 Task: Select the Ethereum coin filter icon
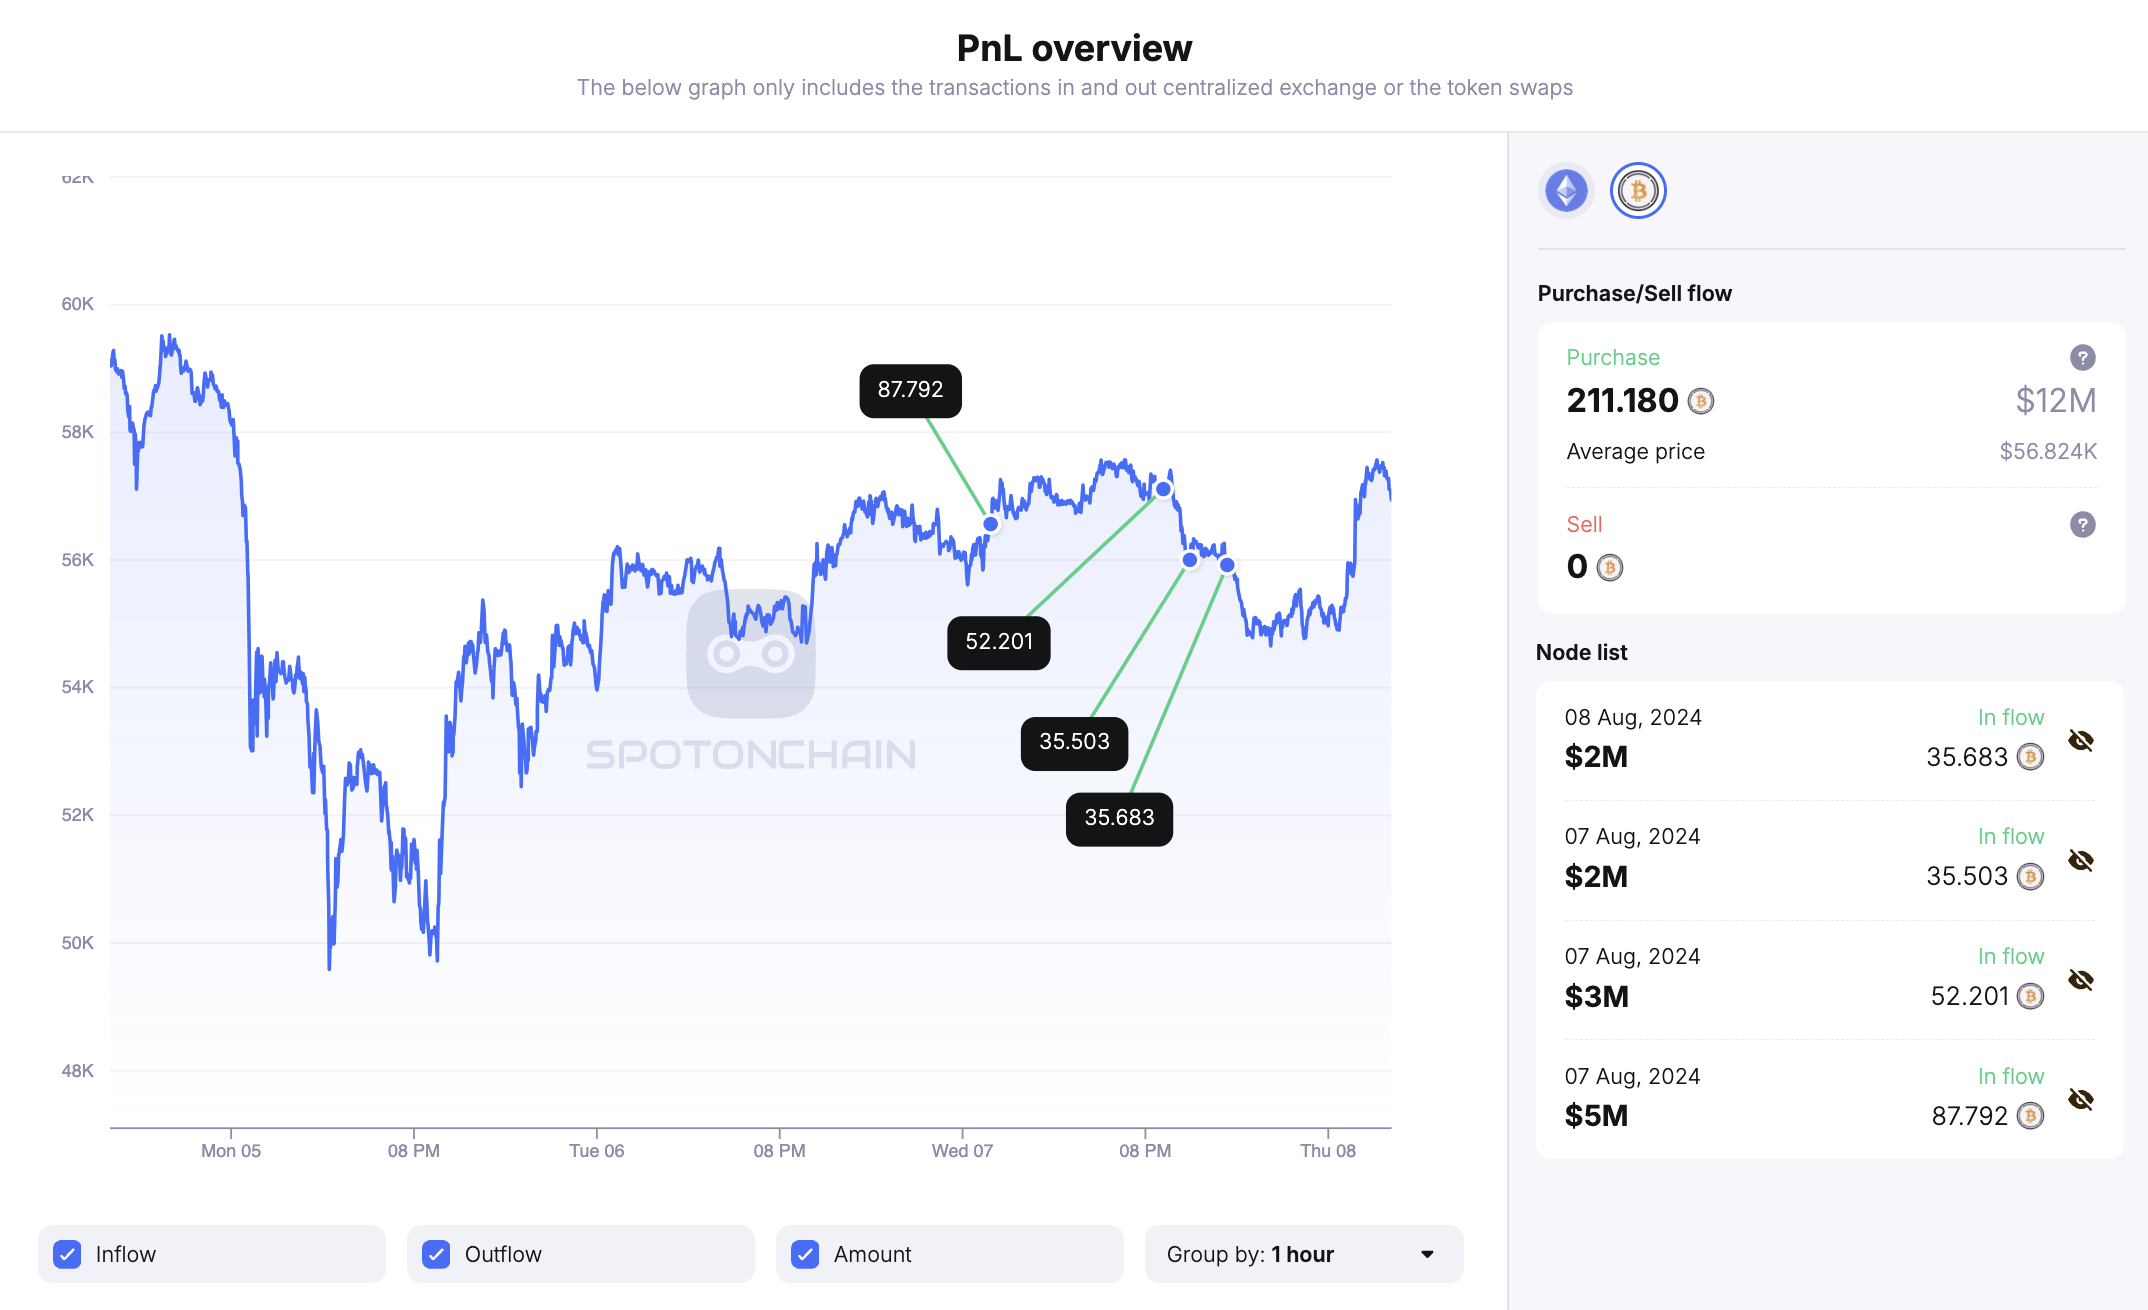(x=1566, y=190)
